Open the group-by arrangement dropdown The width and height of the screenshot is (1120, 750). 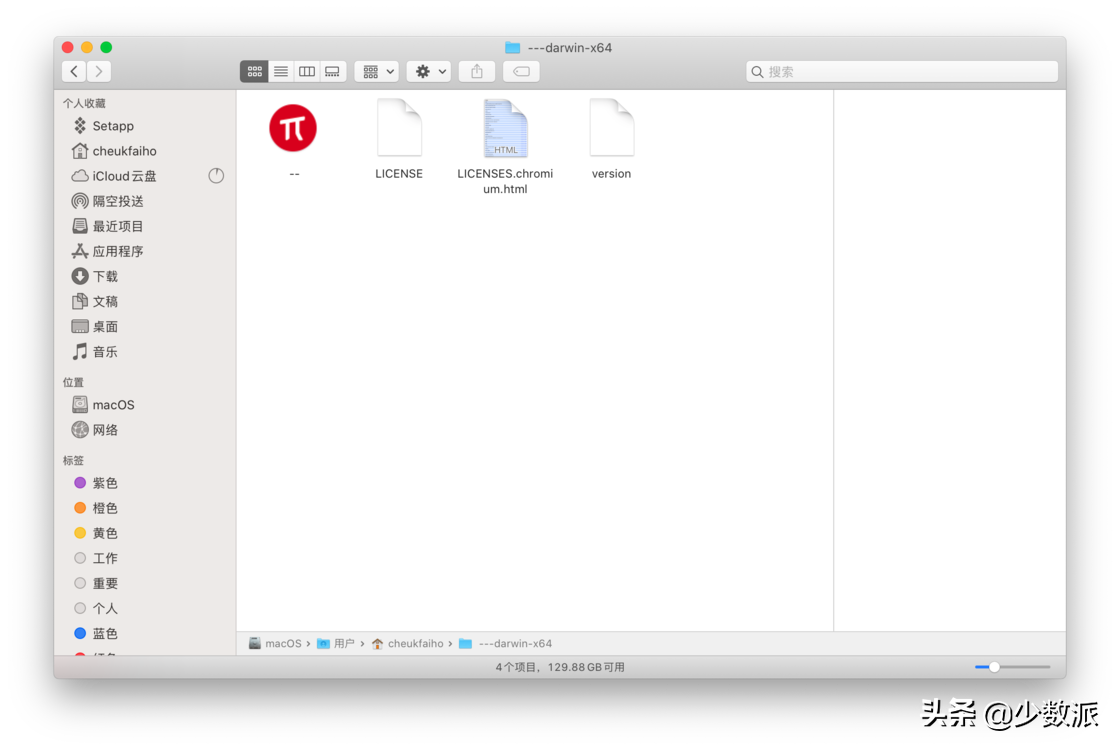(x=377, y=71)
